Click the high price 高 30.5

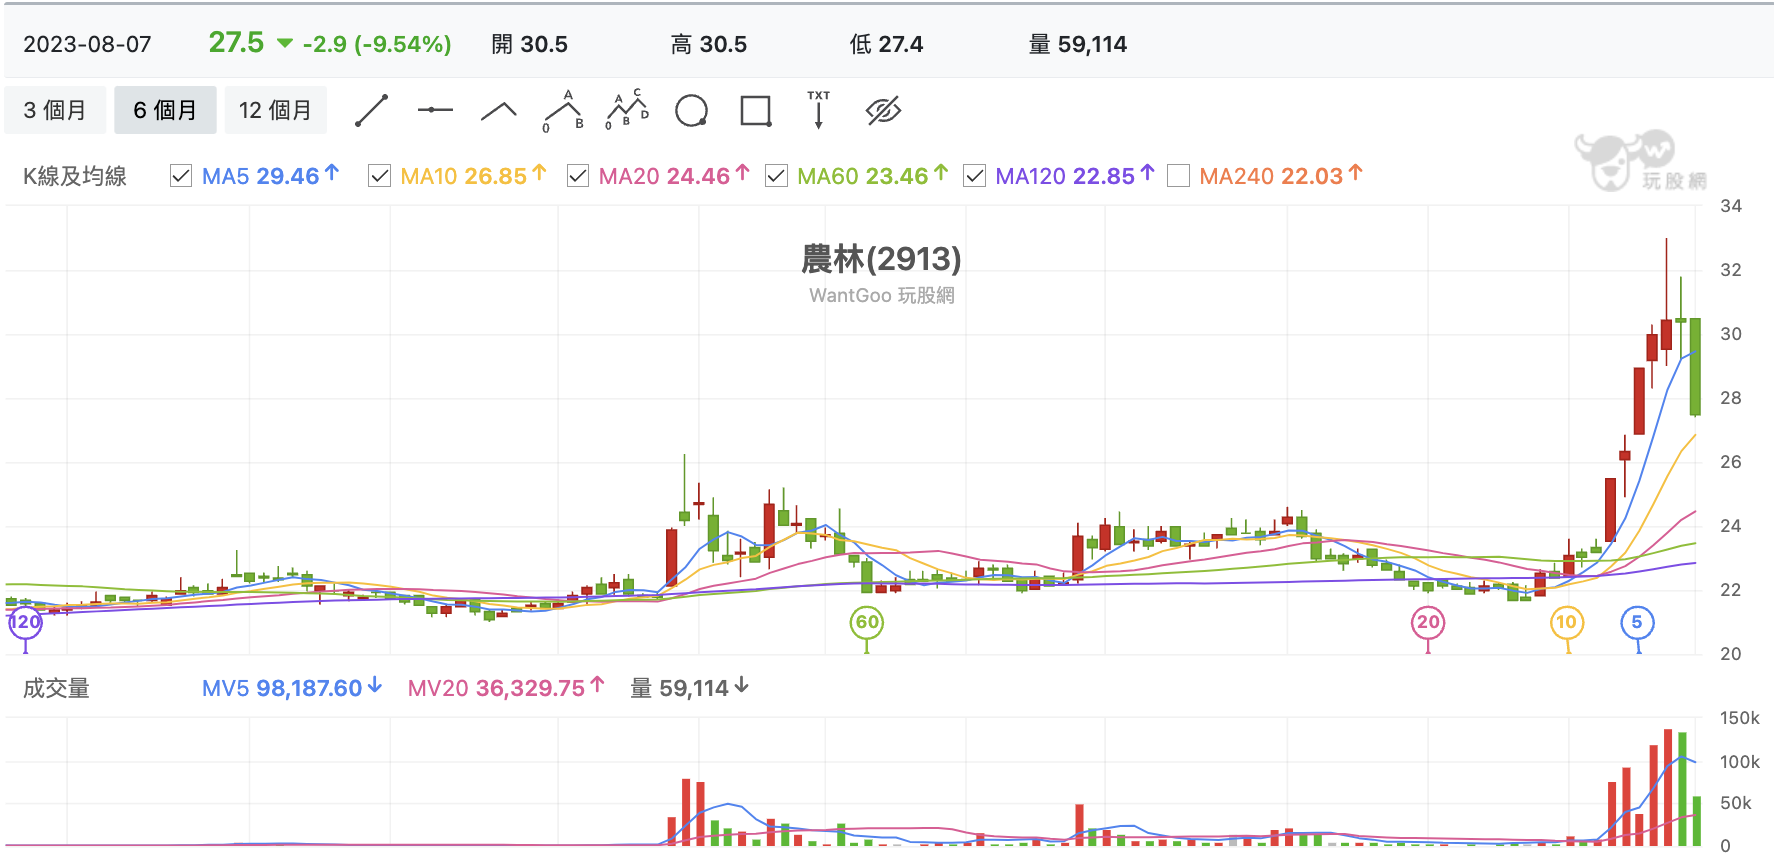(709, 45)
